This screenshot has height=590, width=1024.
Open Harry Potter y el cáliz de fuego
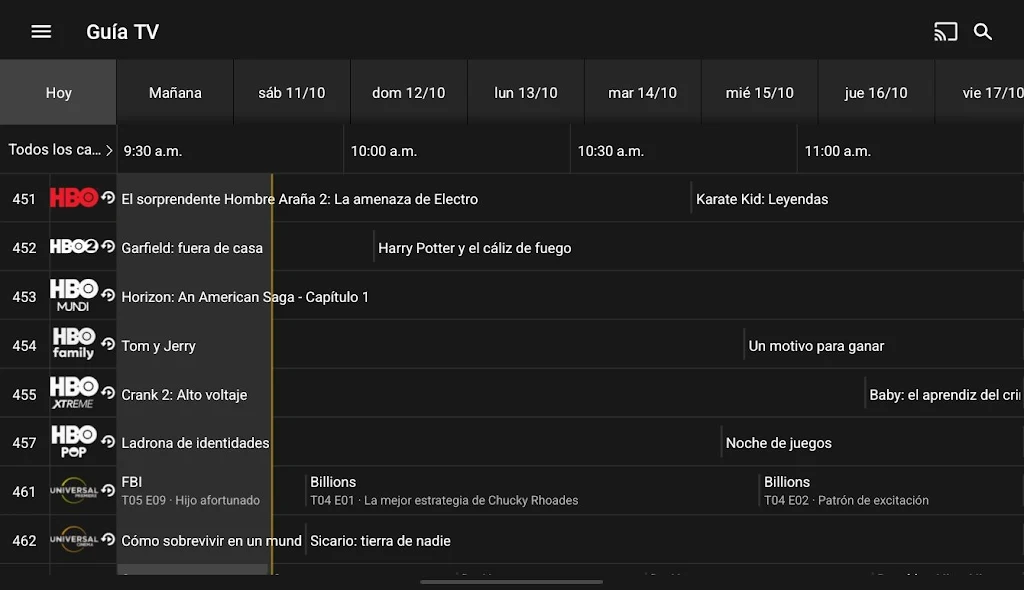475,248
